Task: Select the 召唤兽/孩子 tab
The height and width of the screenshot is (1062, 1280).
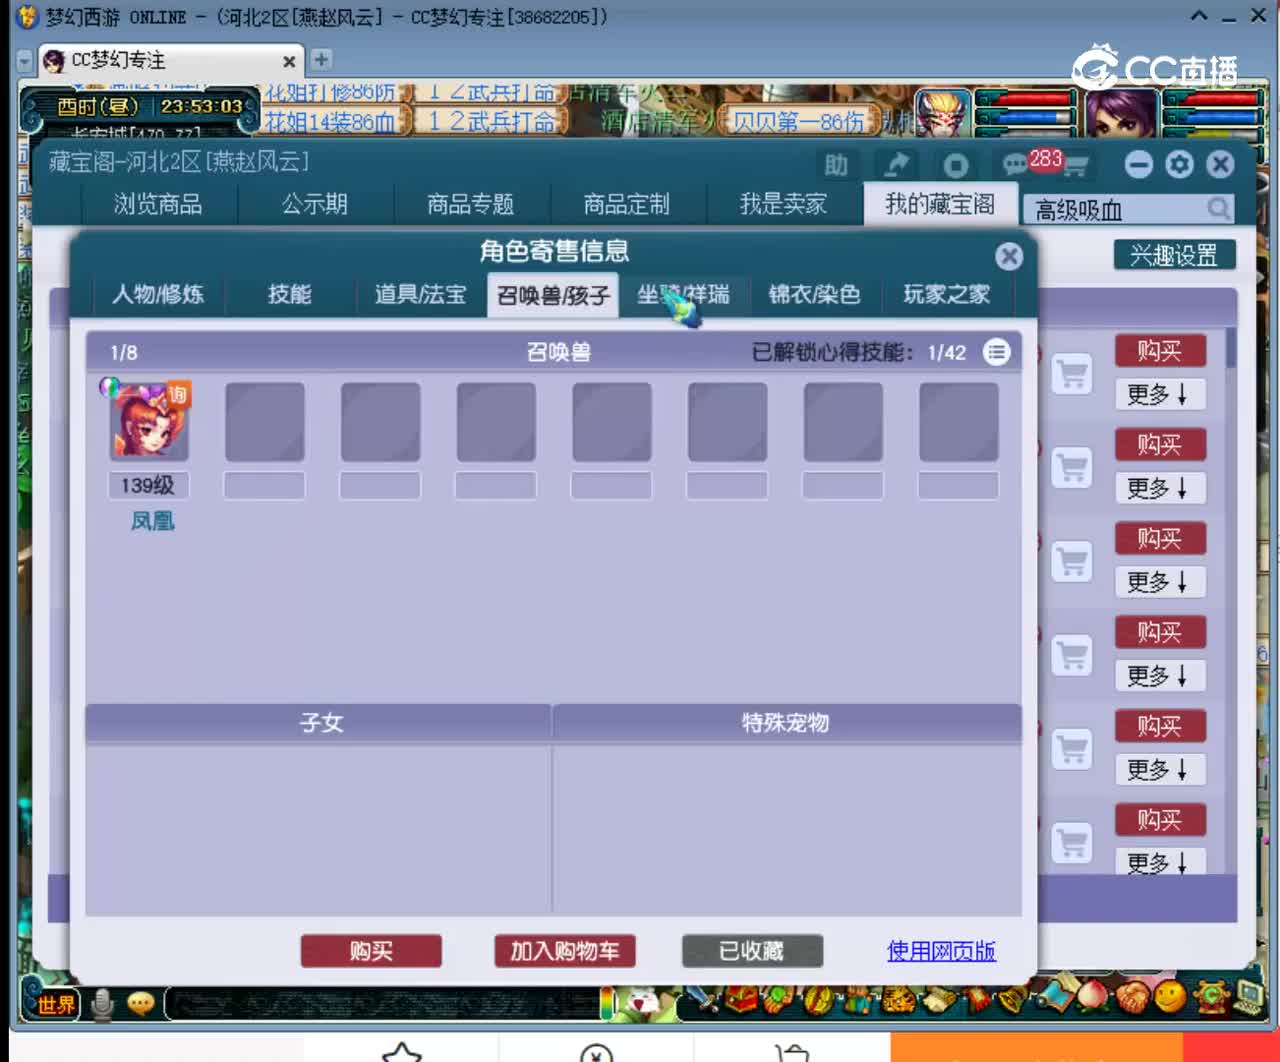Action: click(x=553, y=295)
